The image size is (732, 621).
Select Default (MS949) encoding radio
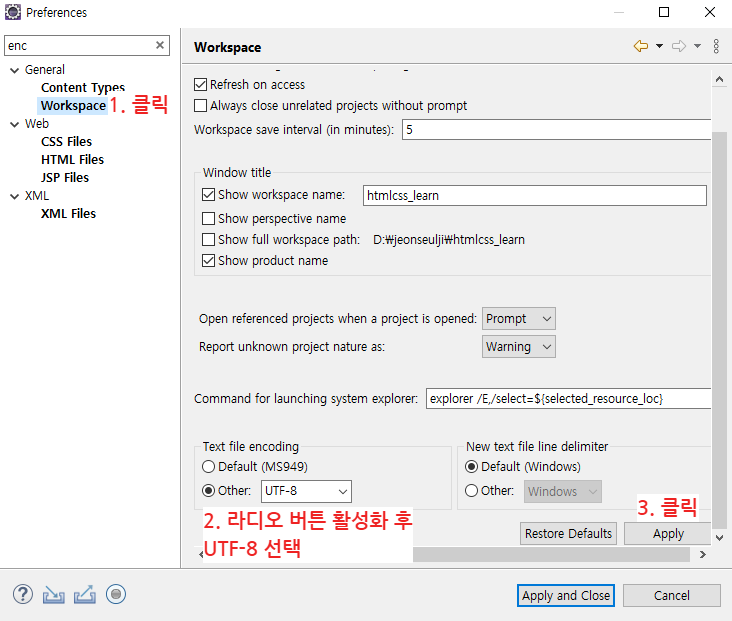tap(208, 466)
